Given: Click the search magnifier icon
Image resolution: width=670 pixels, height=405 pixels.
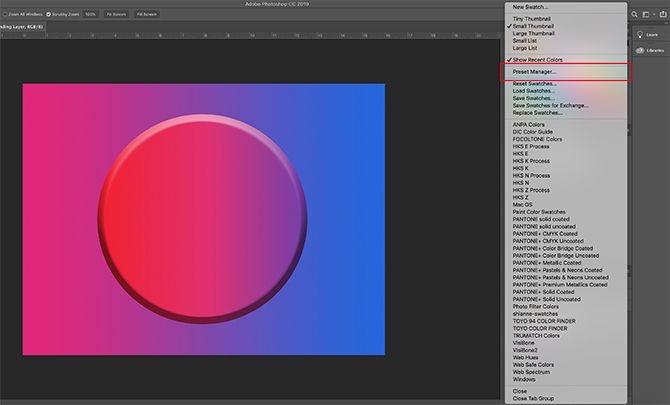Looking at the screenshot, I should point(636,14).
